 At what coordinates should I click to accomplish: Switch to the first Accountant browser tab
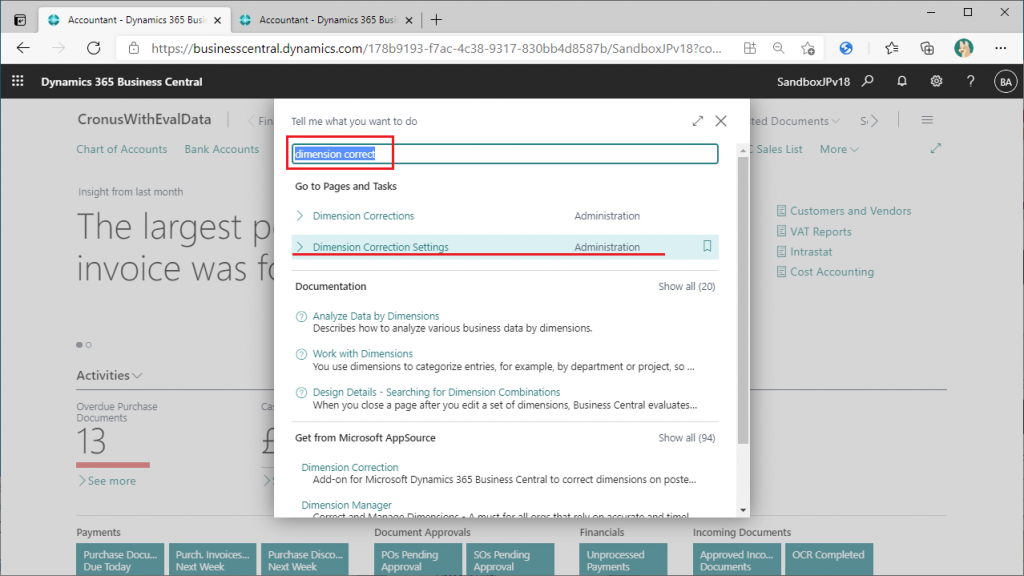tap(136, 20)
